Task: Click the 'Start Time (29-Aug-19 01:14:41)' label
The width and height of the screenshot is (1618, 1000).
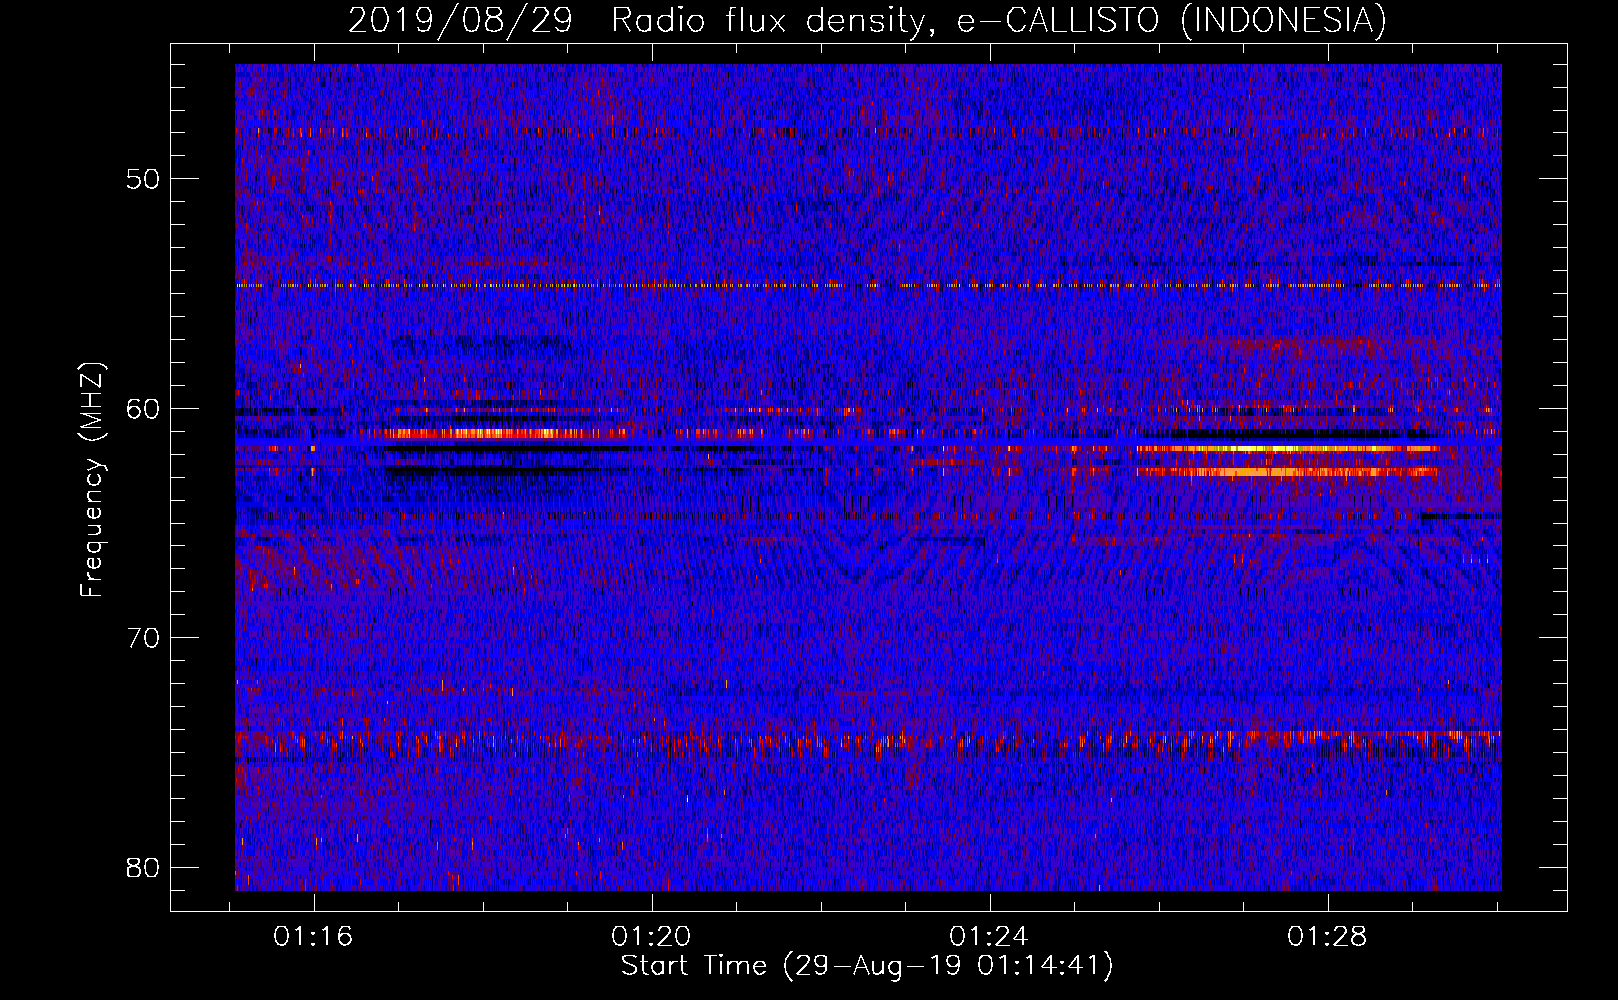Action: pyautogui.click(x=867, y=966)
